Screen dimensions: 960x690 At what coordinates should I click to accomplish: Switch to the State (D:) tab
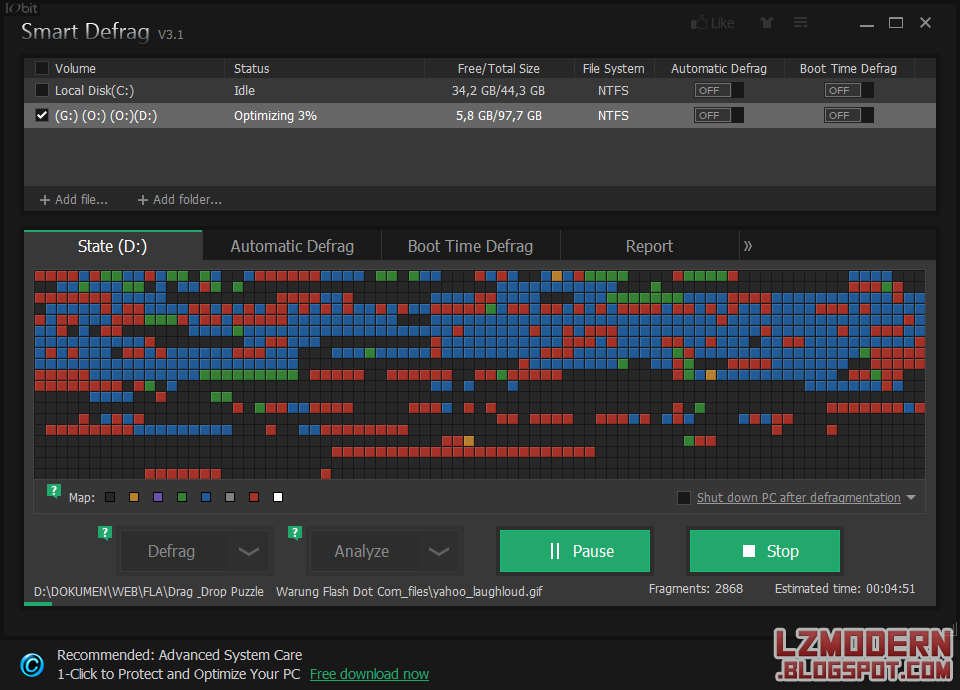coord(113,246)
